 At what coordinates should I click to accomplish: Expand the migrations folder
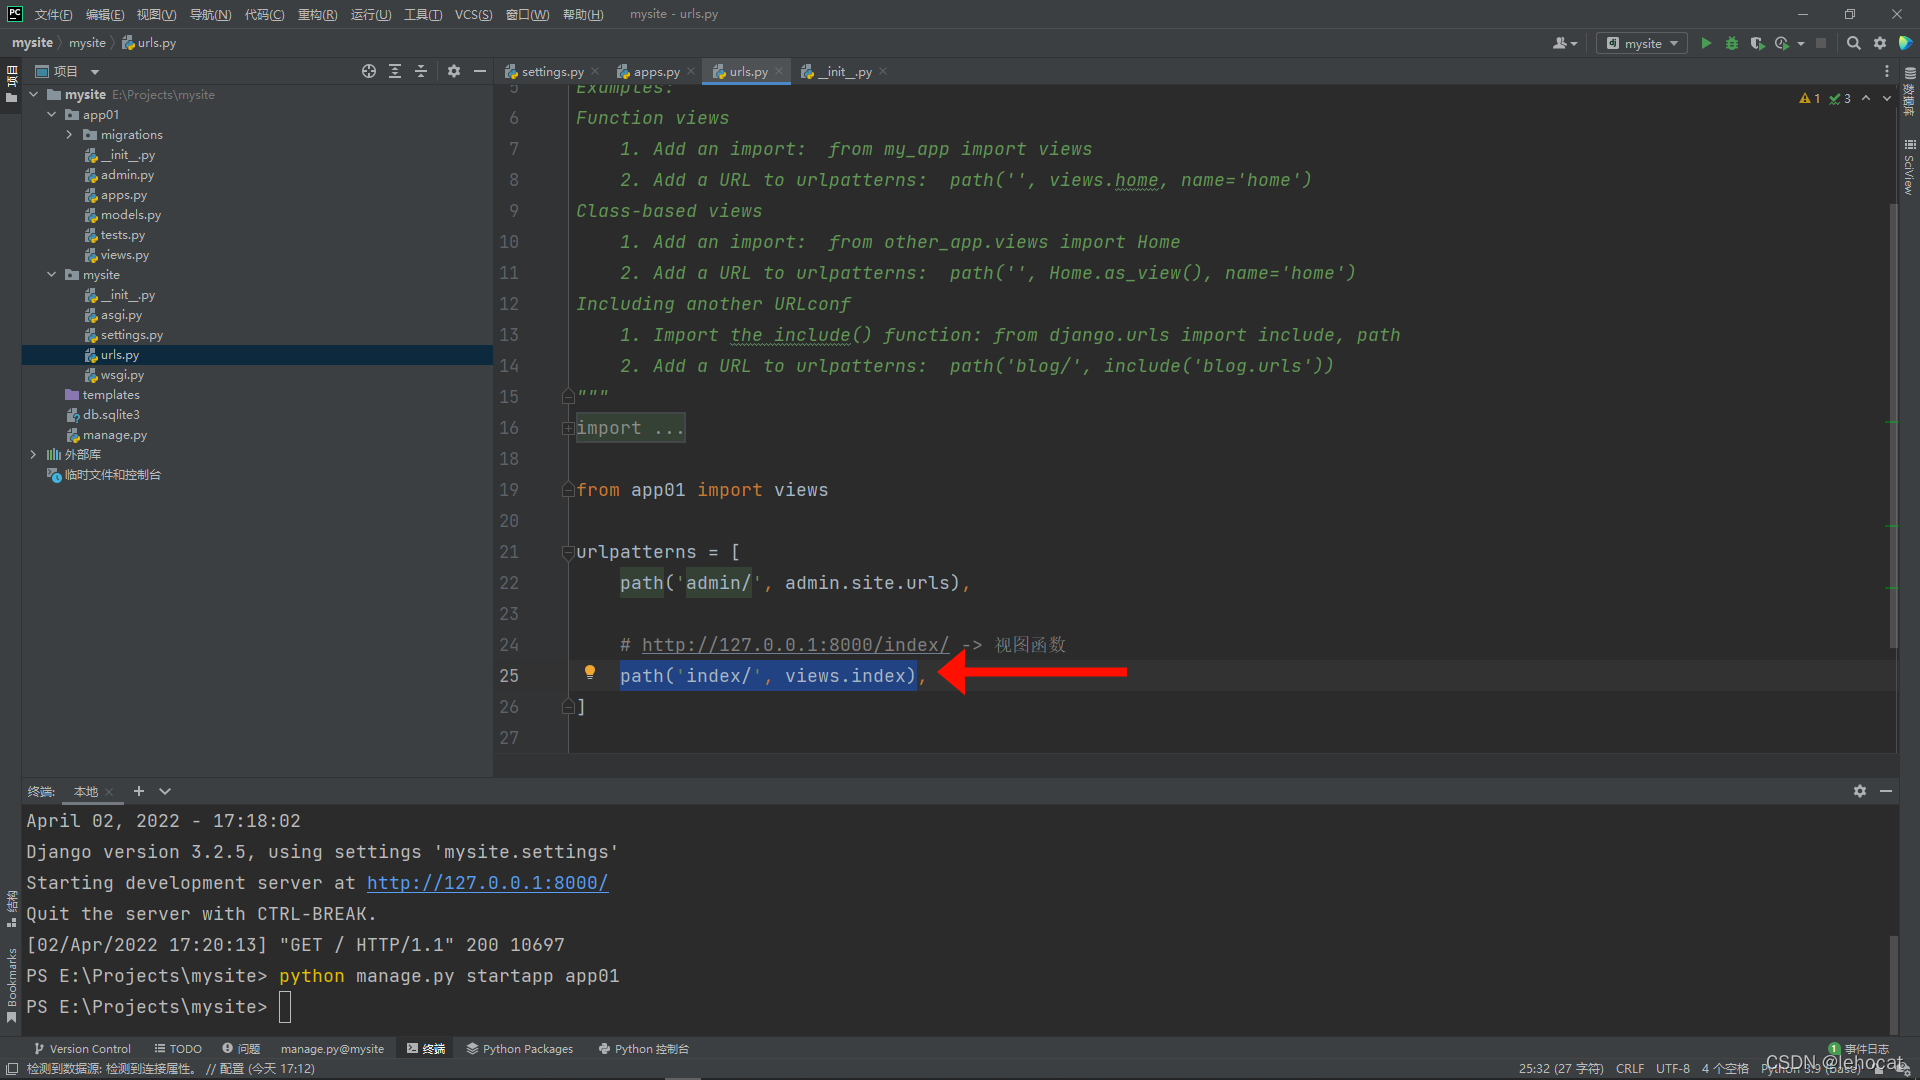[x=69, y=135]
